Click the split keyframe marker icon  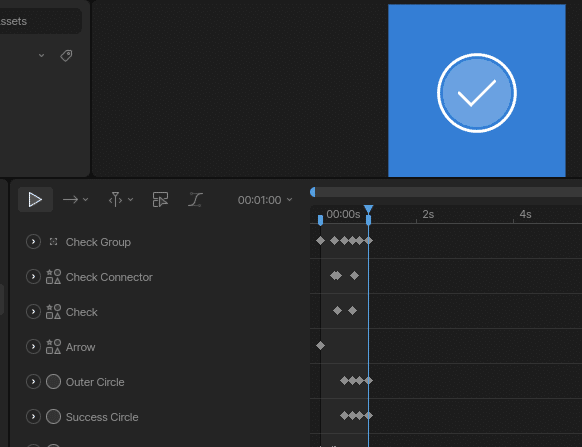click(x=115, y=200)
